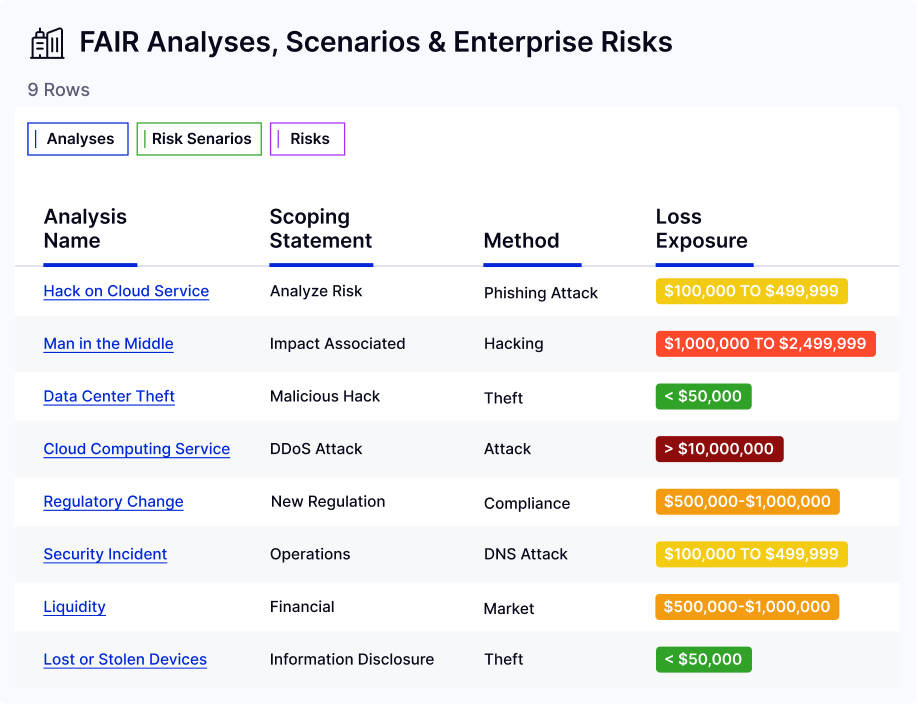This screenshot has width=918, height=704.
Task: Select the Financial scoping cell
Action: click(x=302, y=607)
